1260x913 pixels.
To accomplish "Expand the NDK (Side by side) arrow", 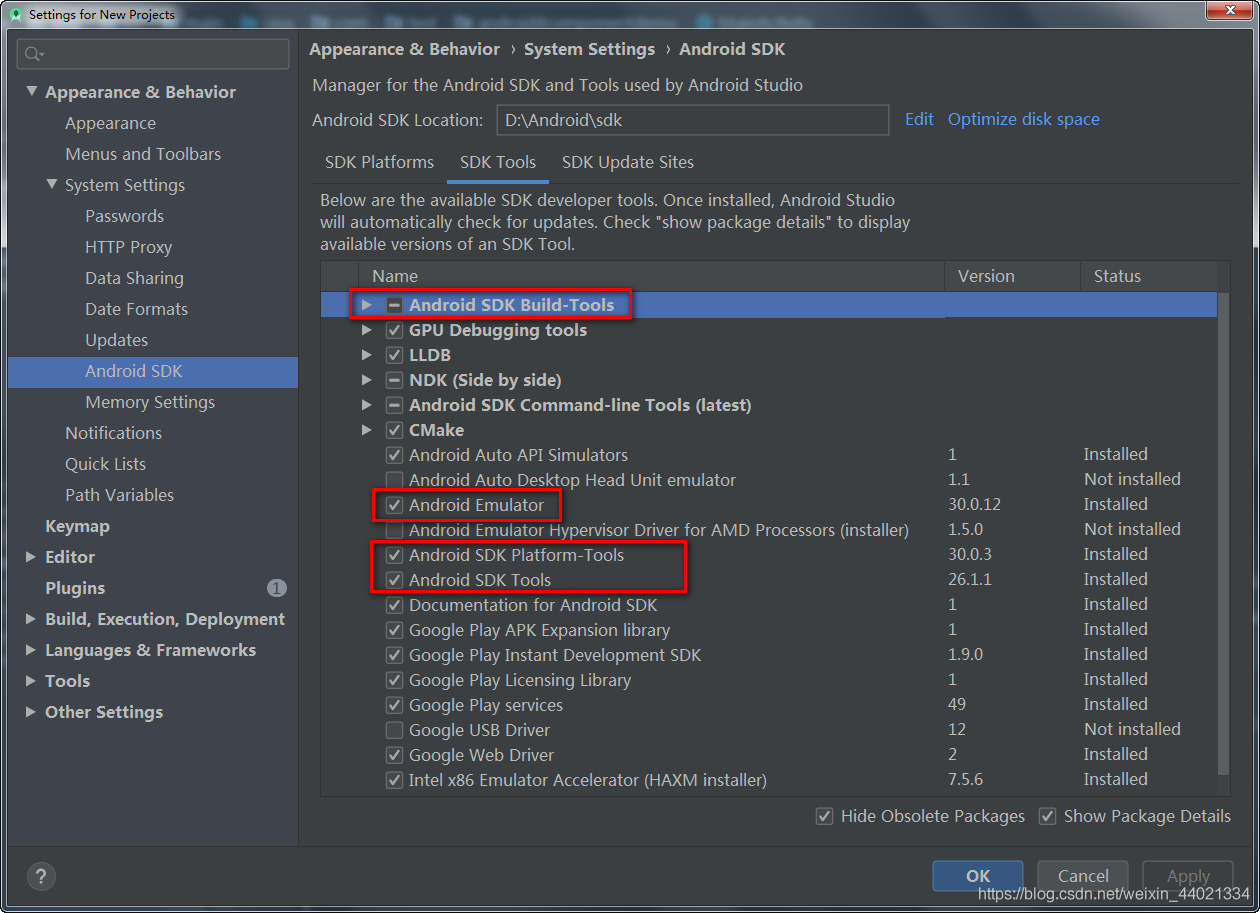I will [x=367, y=380].
